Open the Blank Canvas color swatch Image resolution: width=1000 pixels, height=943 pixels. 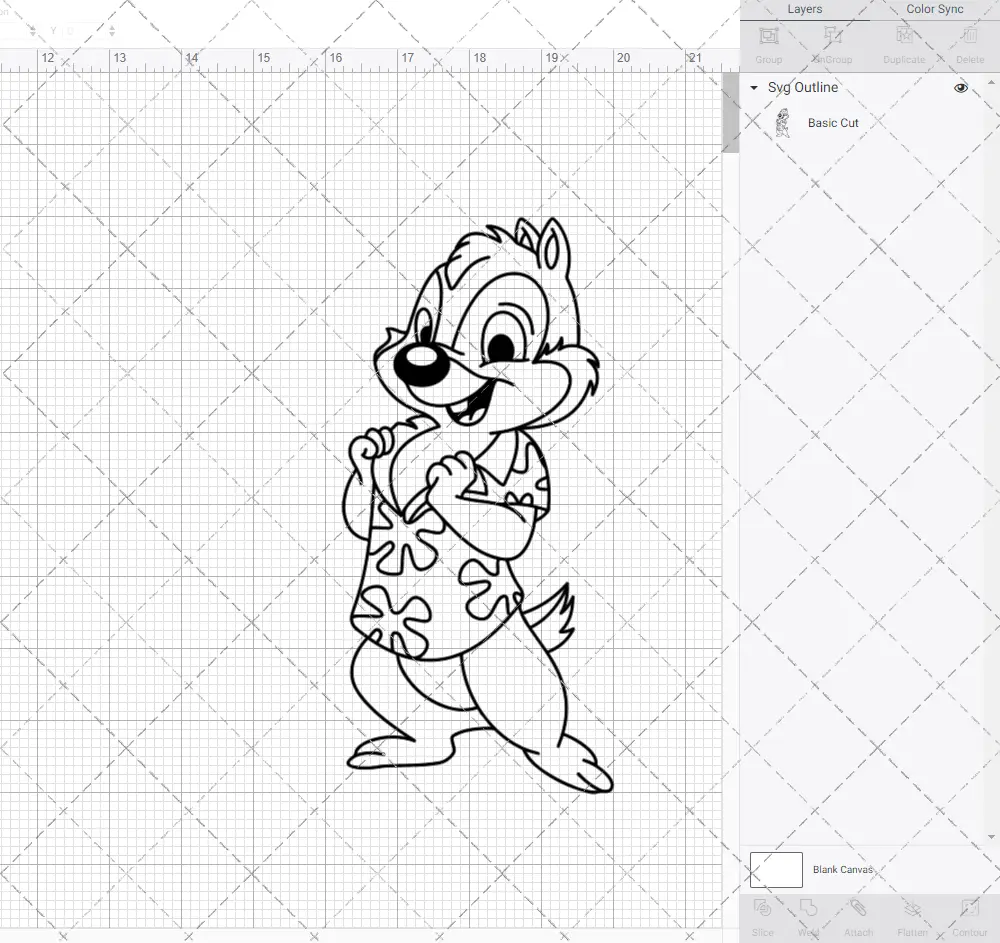776,869
